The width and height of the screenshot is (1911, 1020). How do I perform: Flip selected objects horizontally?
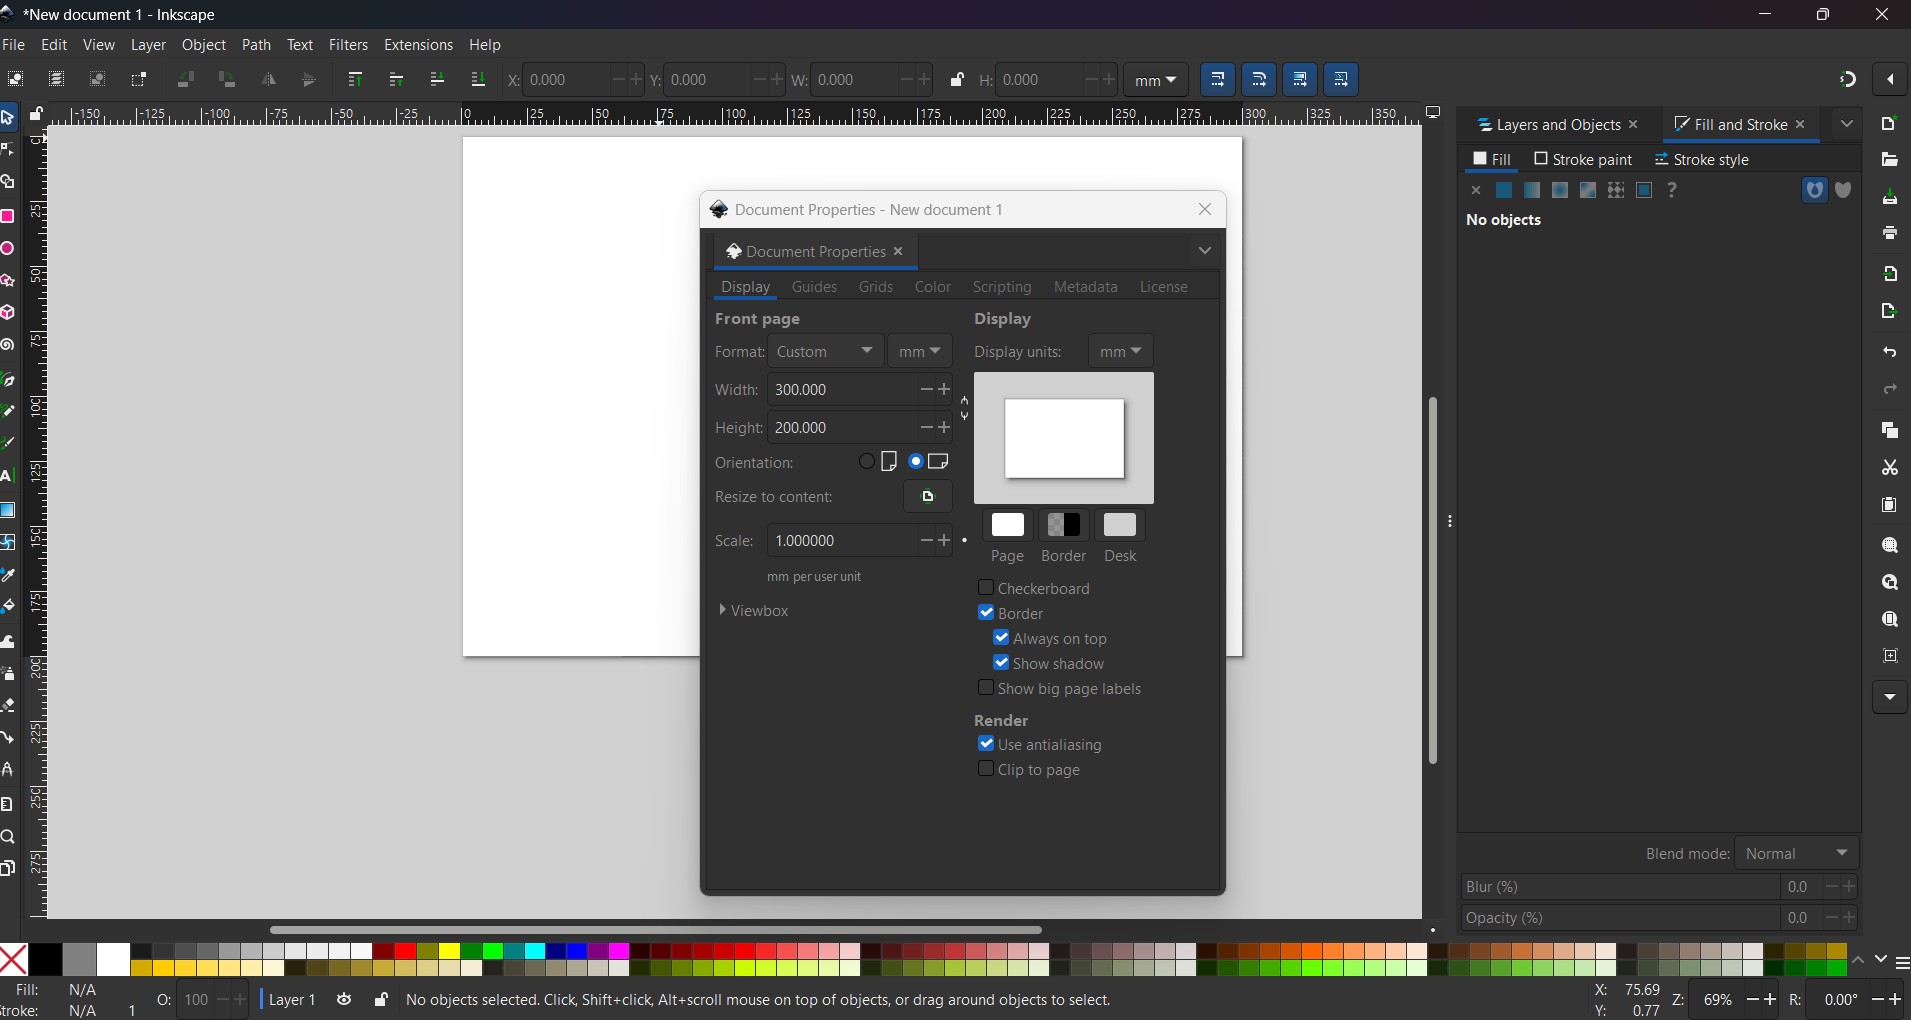pyautogui.click(x=269, y=80)
